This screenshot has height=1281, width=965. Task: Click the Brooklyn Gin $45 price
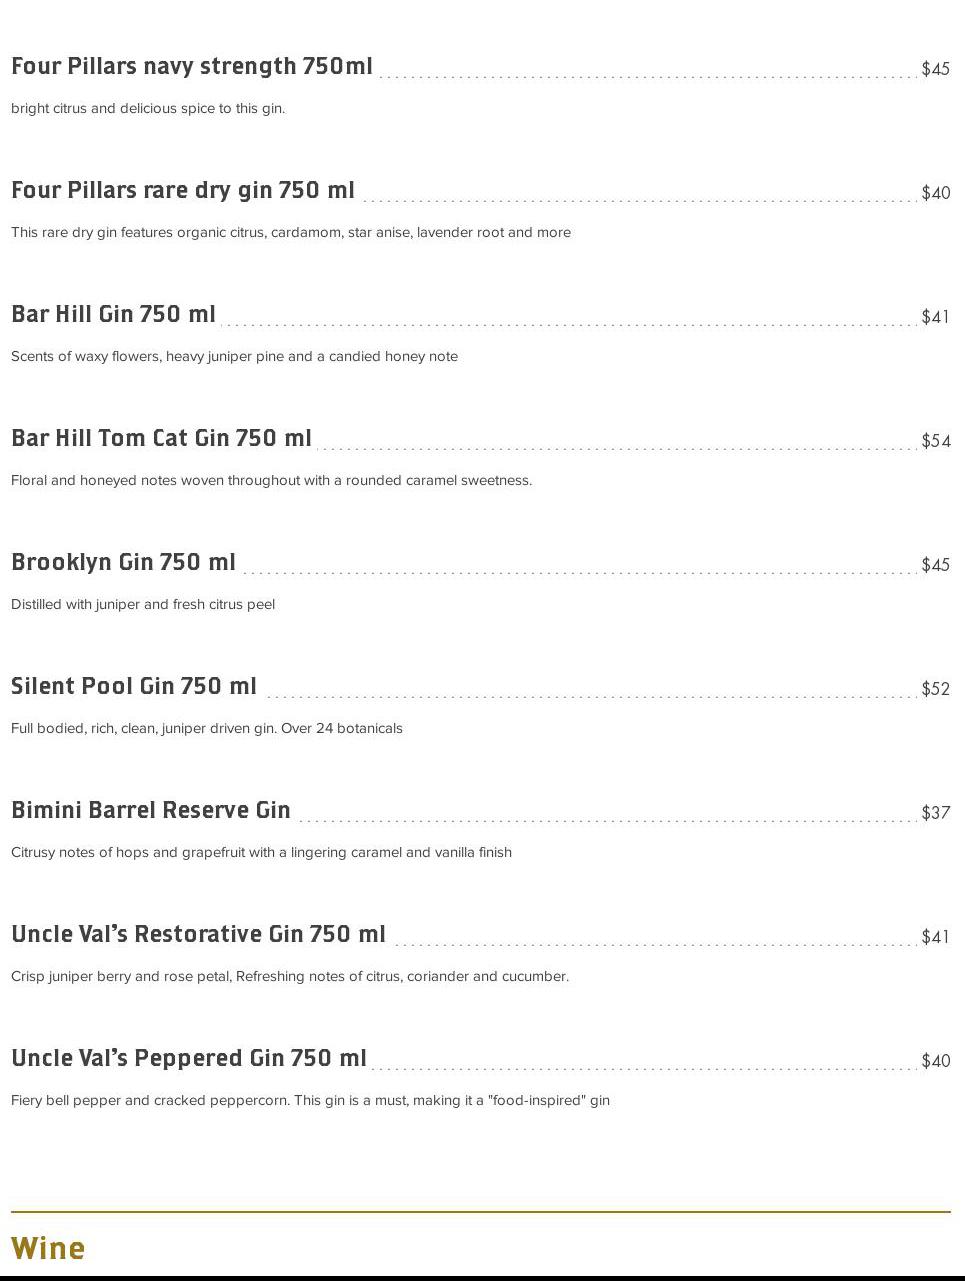click(x=935, y=565)
